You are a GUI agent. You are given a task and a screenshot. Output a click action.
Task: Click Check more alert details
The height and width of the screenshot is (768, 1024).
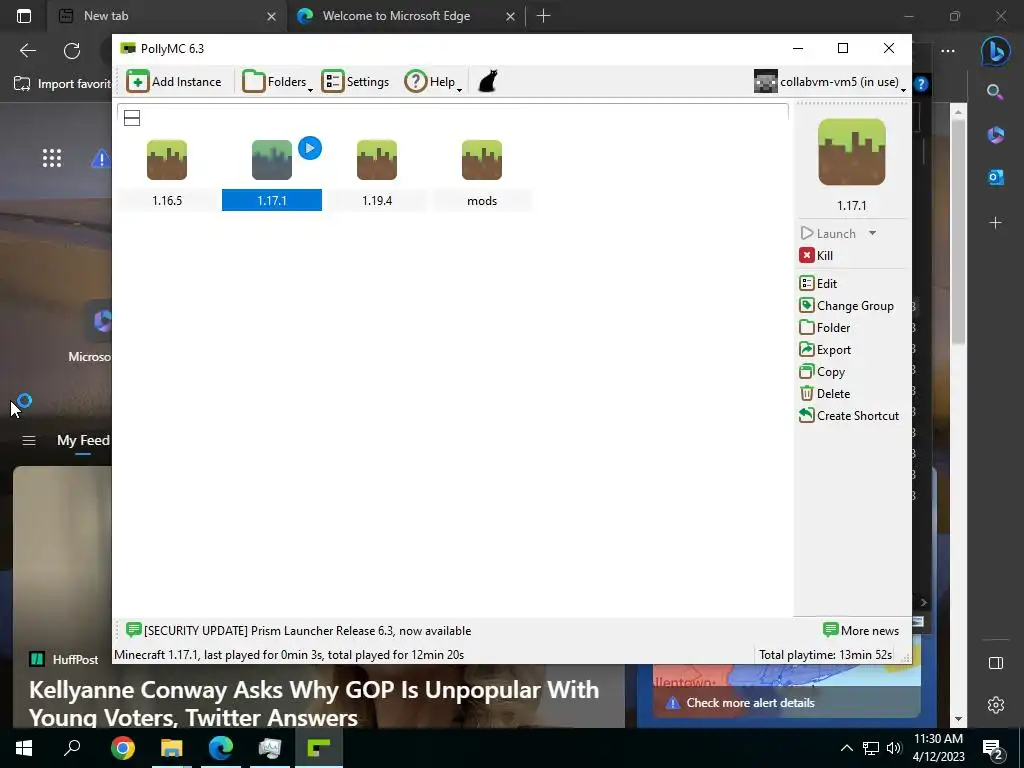(x=750, y=703)
